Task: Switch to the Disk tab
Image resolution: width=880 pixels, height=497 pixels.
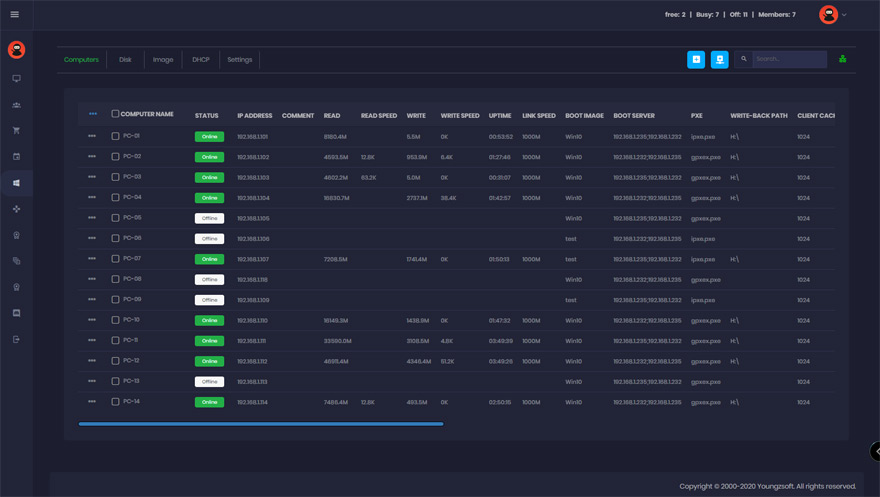Action: [x=125, y=60]
